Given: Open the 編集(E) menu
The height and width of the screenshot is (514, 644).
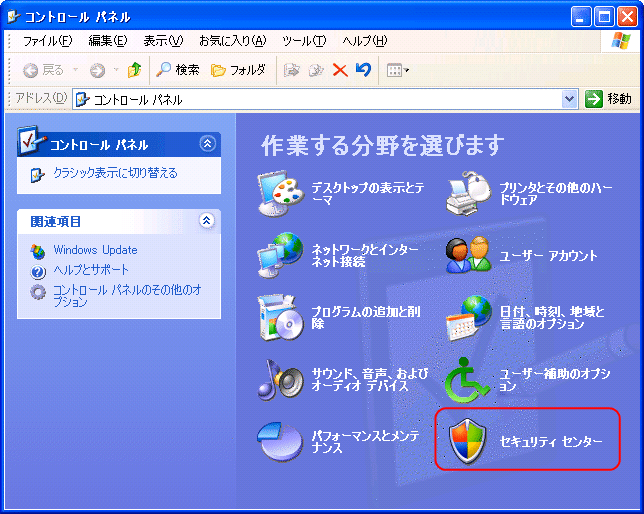Looking at the screenshot, I should pyautogui.click(x=108, y=41).
